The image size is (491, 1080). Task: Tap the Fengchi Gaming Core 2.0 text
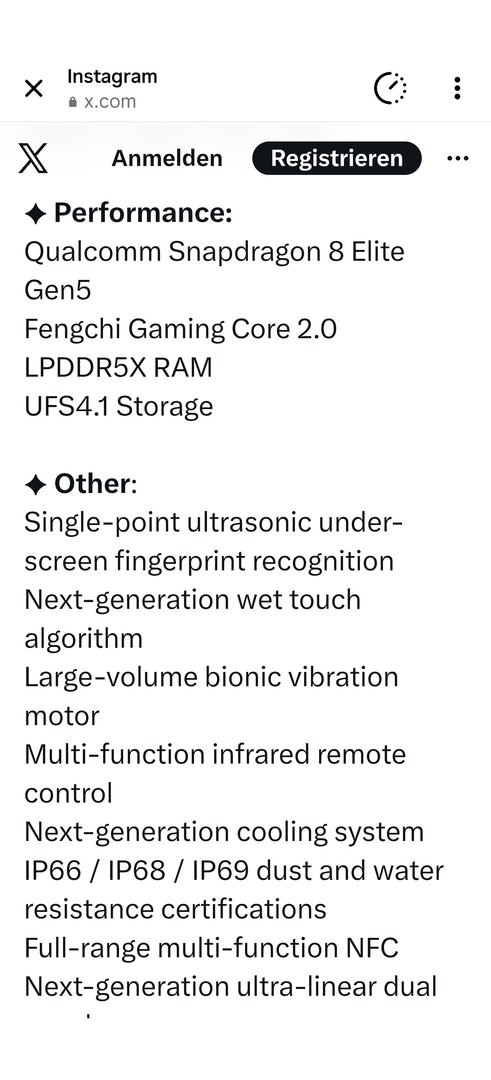pos(180,329)
